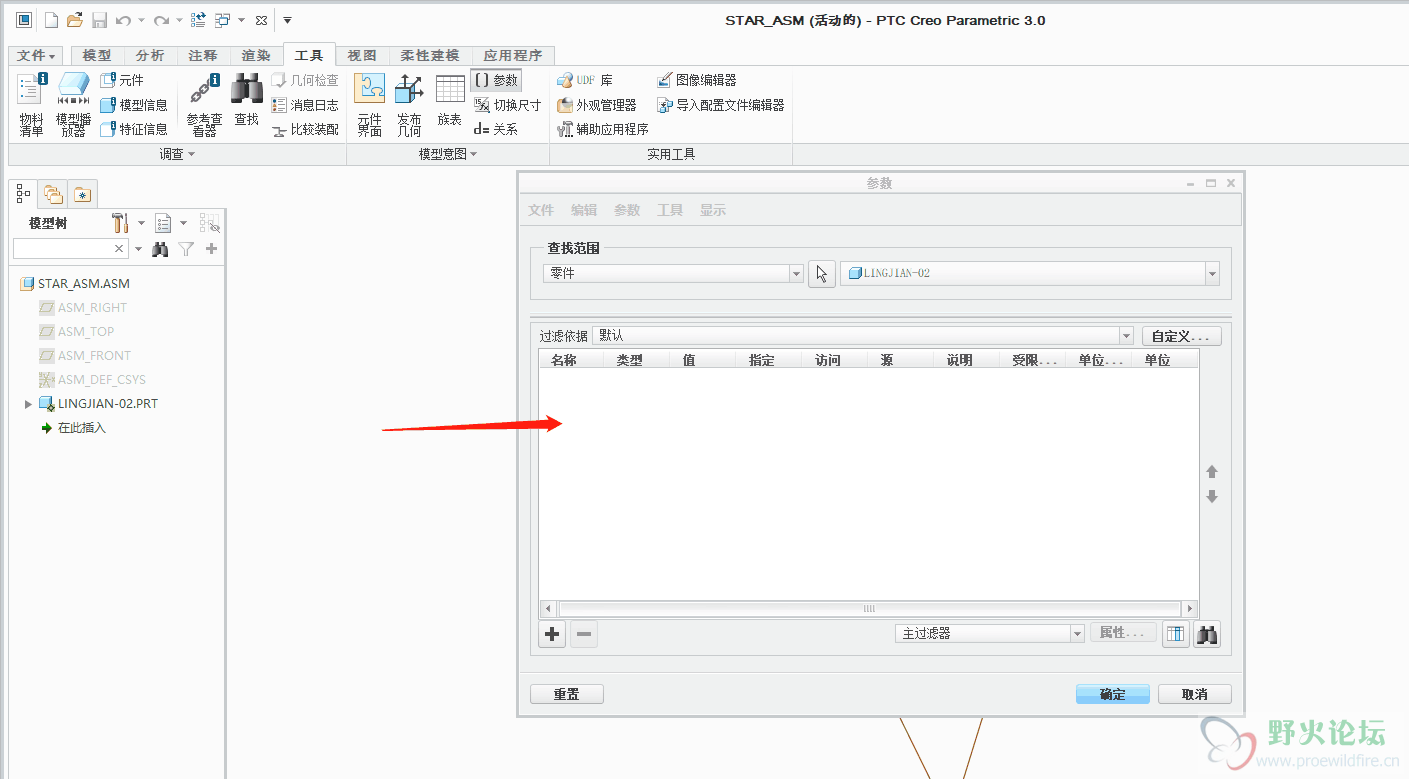This screenshot has height=779, width=1409.
Task: Open 特征信息 feature information
Action: pyautogui.click(x=134, y=129)
